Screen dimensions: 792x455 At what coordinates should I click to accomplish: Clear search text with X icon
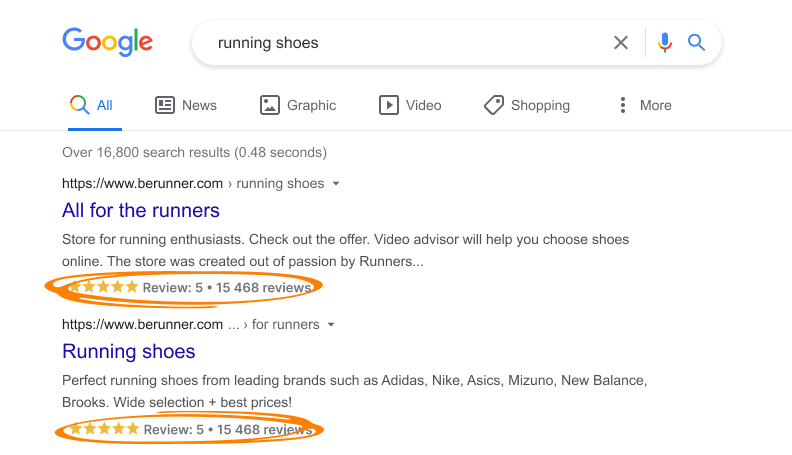pos(621,43)
